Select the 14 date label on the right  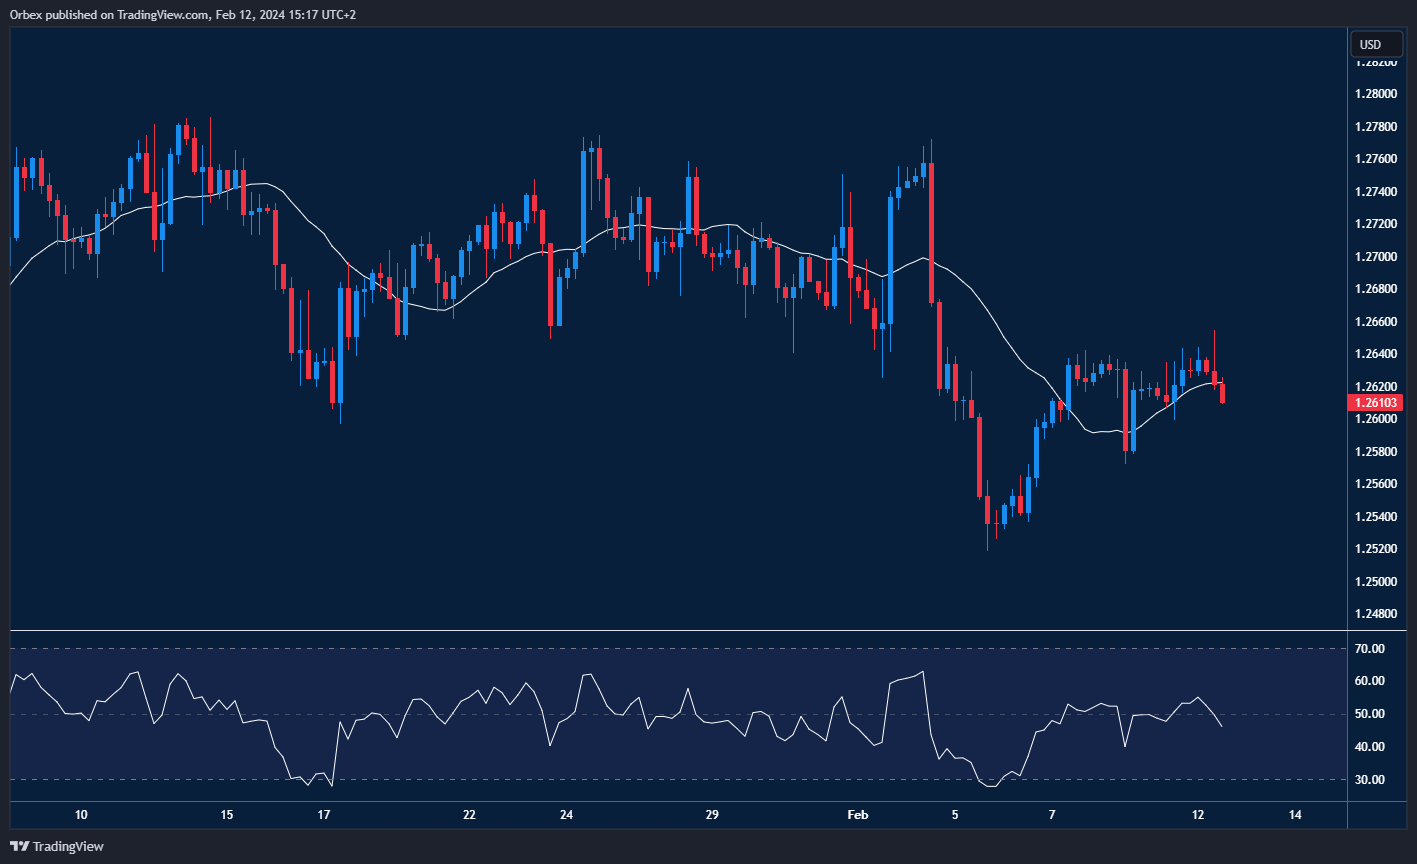coord(1297,815)
